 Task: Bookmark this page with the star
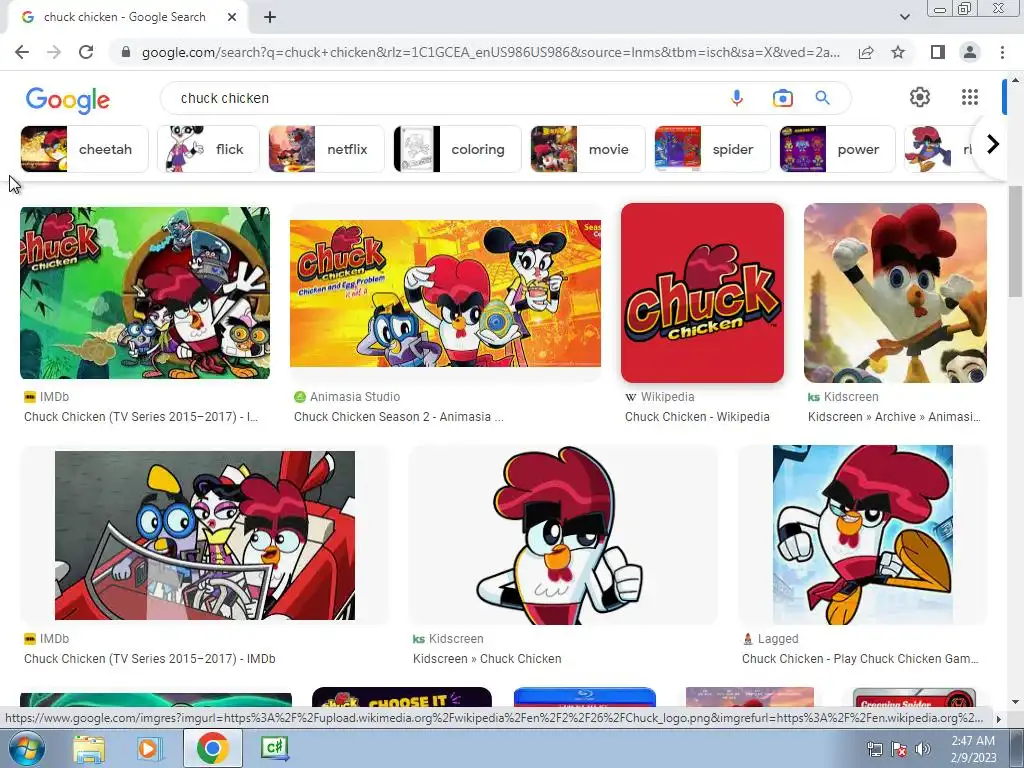click(898, 52)
